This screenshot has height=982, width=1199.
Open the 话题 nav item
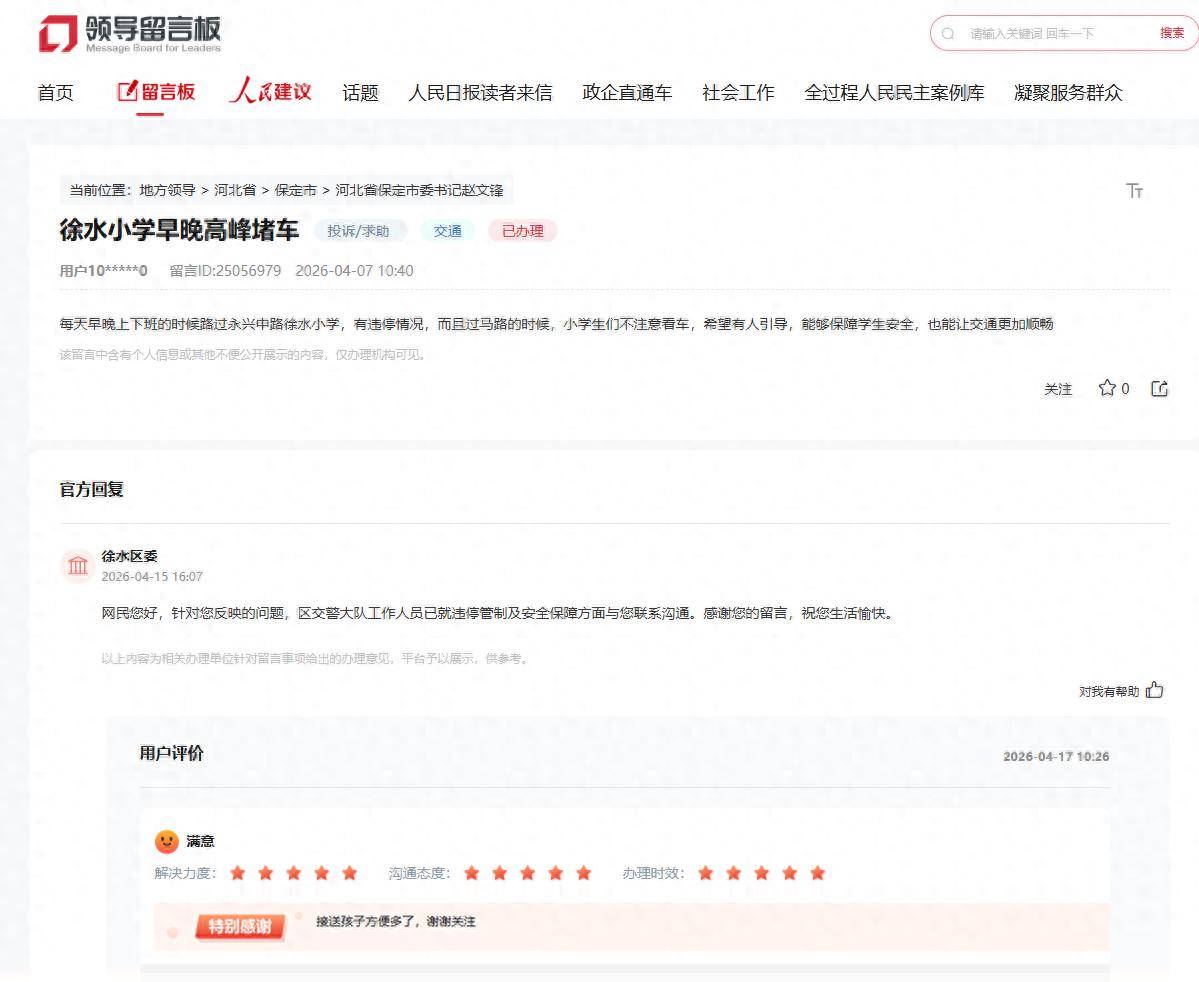[x=360, y=93]
